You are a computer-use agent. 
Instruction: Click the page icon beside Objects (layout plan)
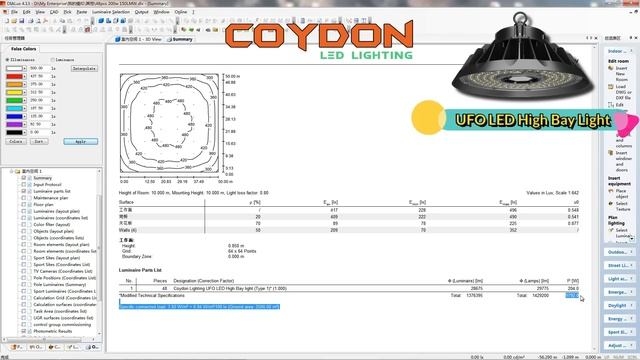click(29, 231)
